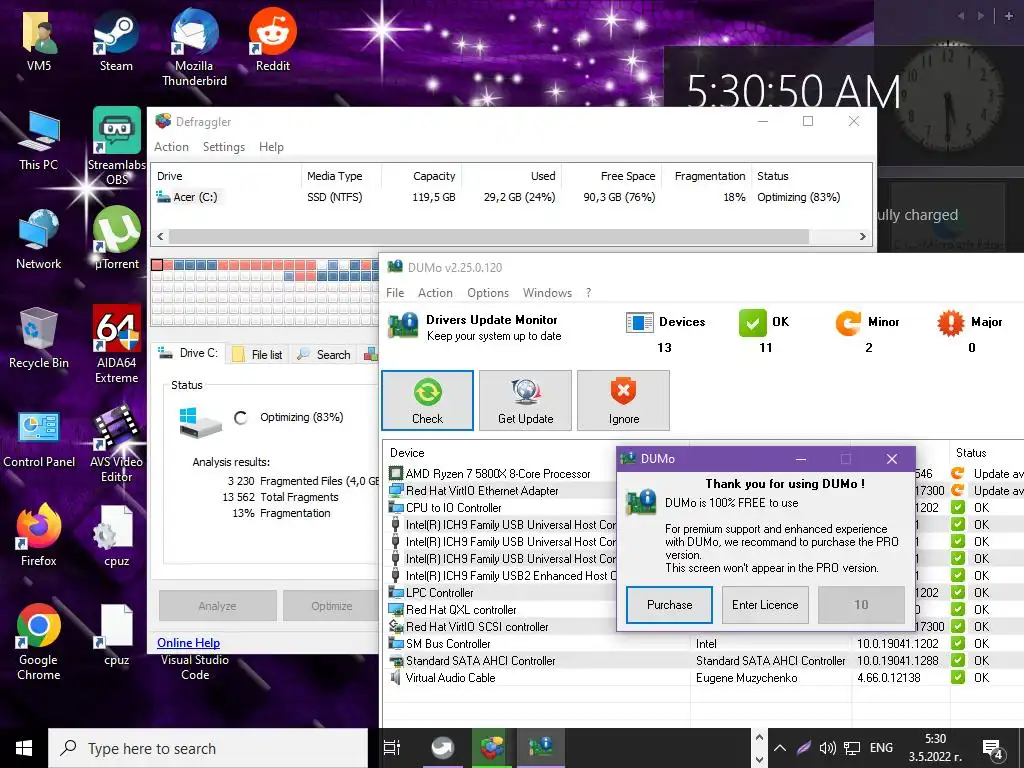Launch AIDA64 Extreme shortcut
The width and height of the screenshot is (1024, 768).
click(x=116, y=344)
